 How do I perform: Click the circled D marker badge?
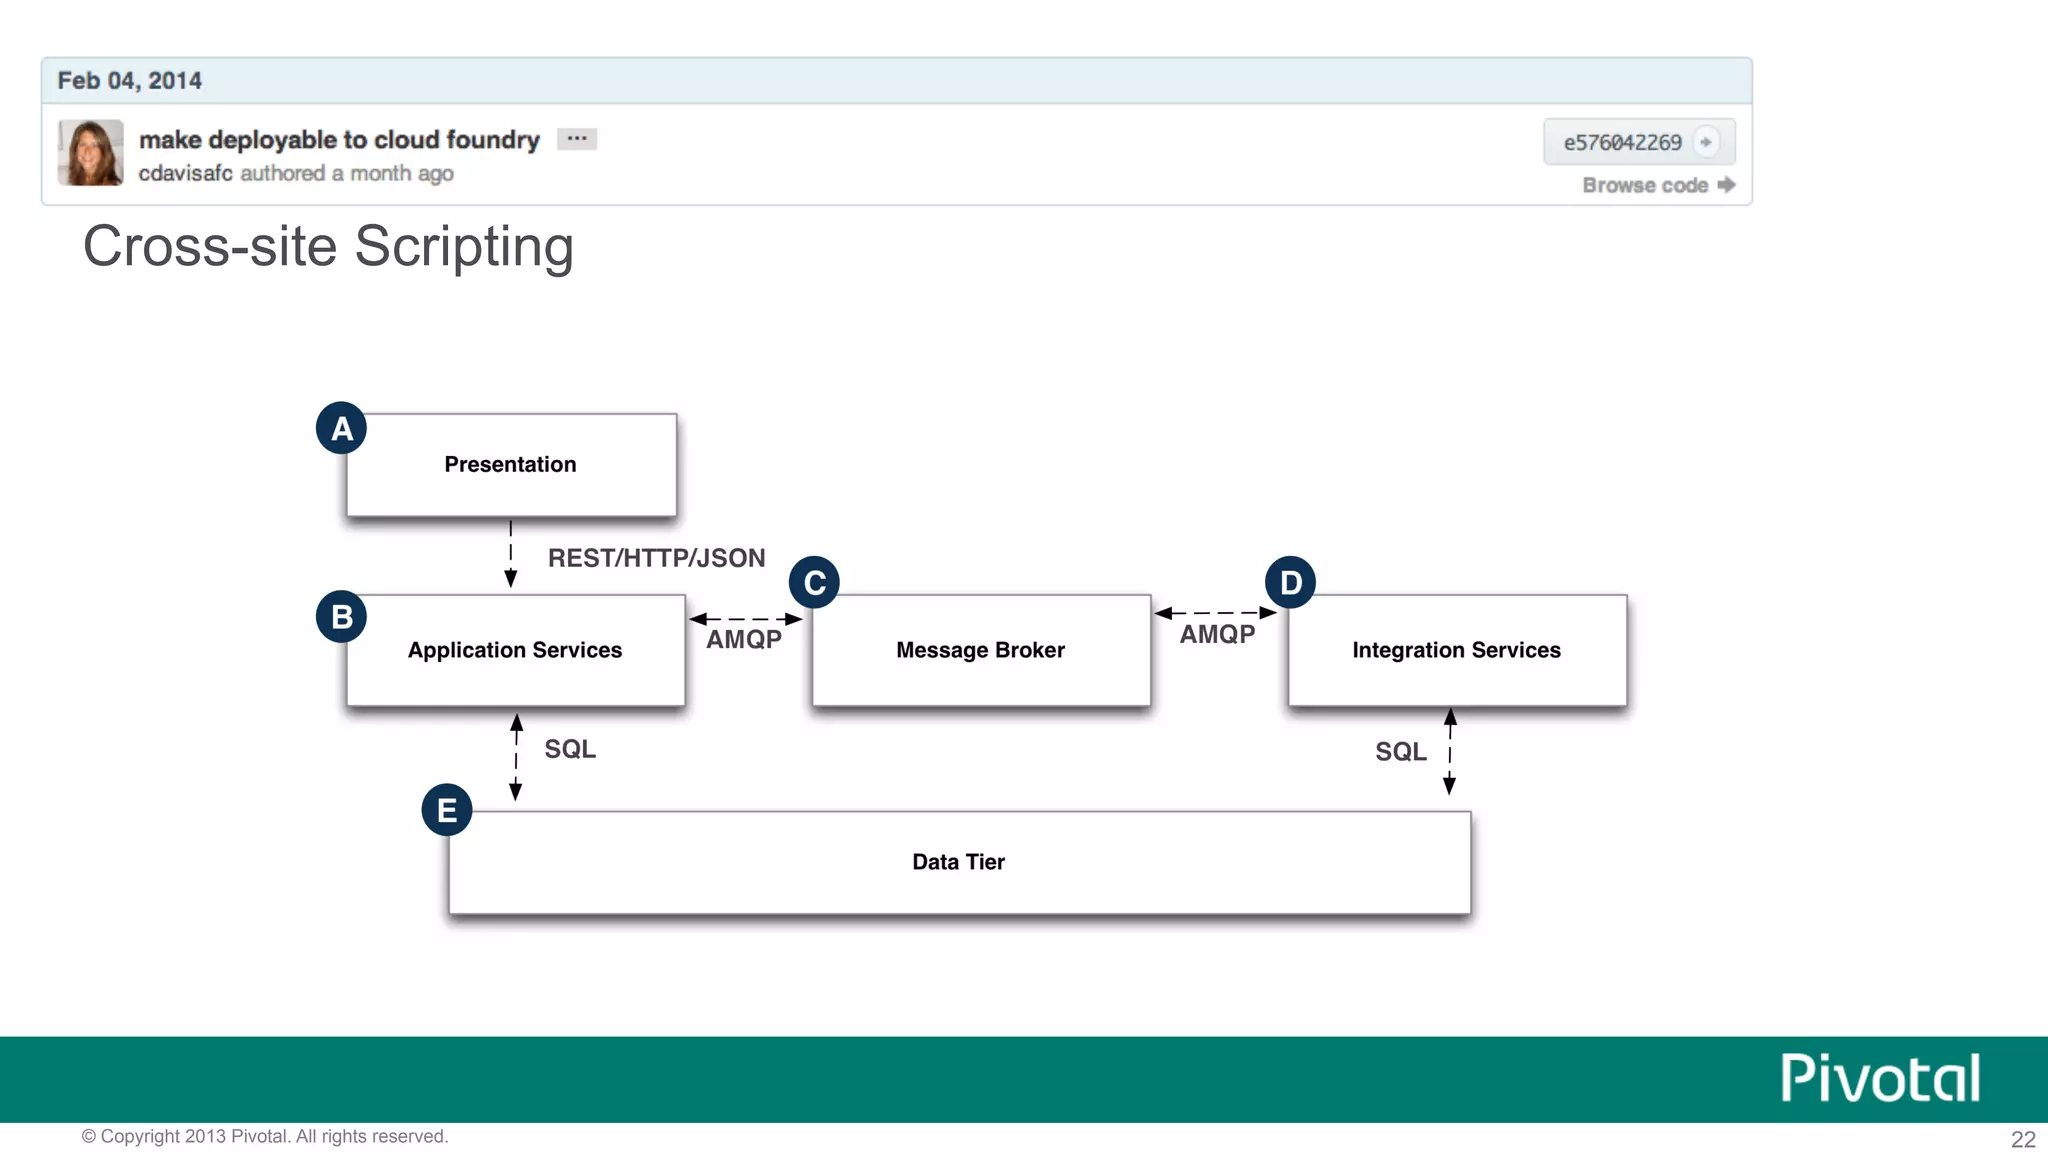point(1290,583)
